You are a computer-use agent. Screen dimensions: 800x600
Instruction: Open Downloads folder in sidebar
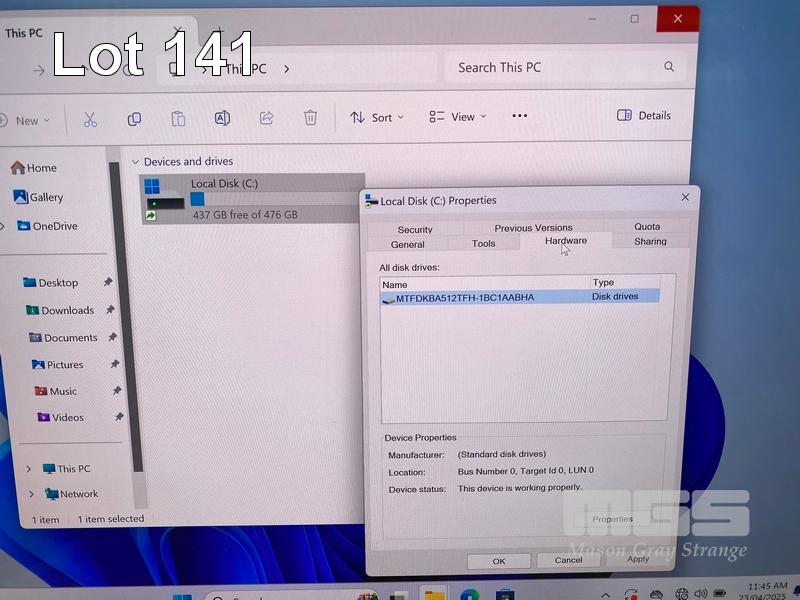coord(67,311)
